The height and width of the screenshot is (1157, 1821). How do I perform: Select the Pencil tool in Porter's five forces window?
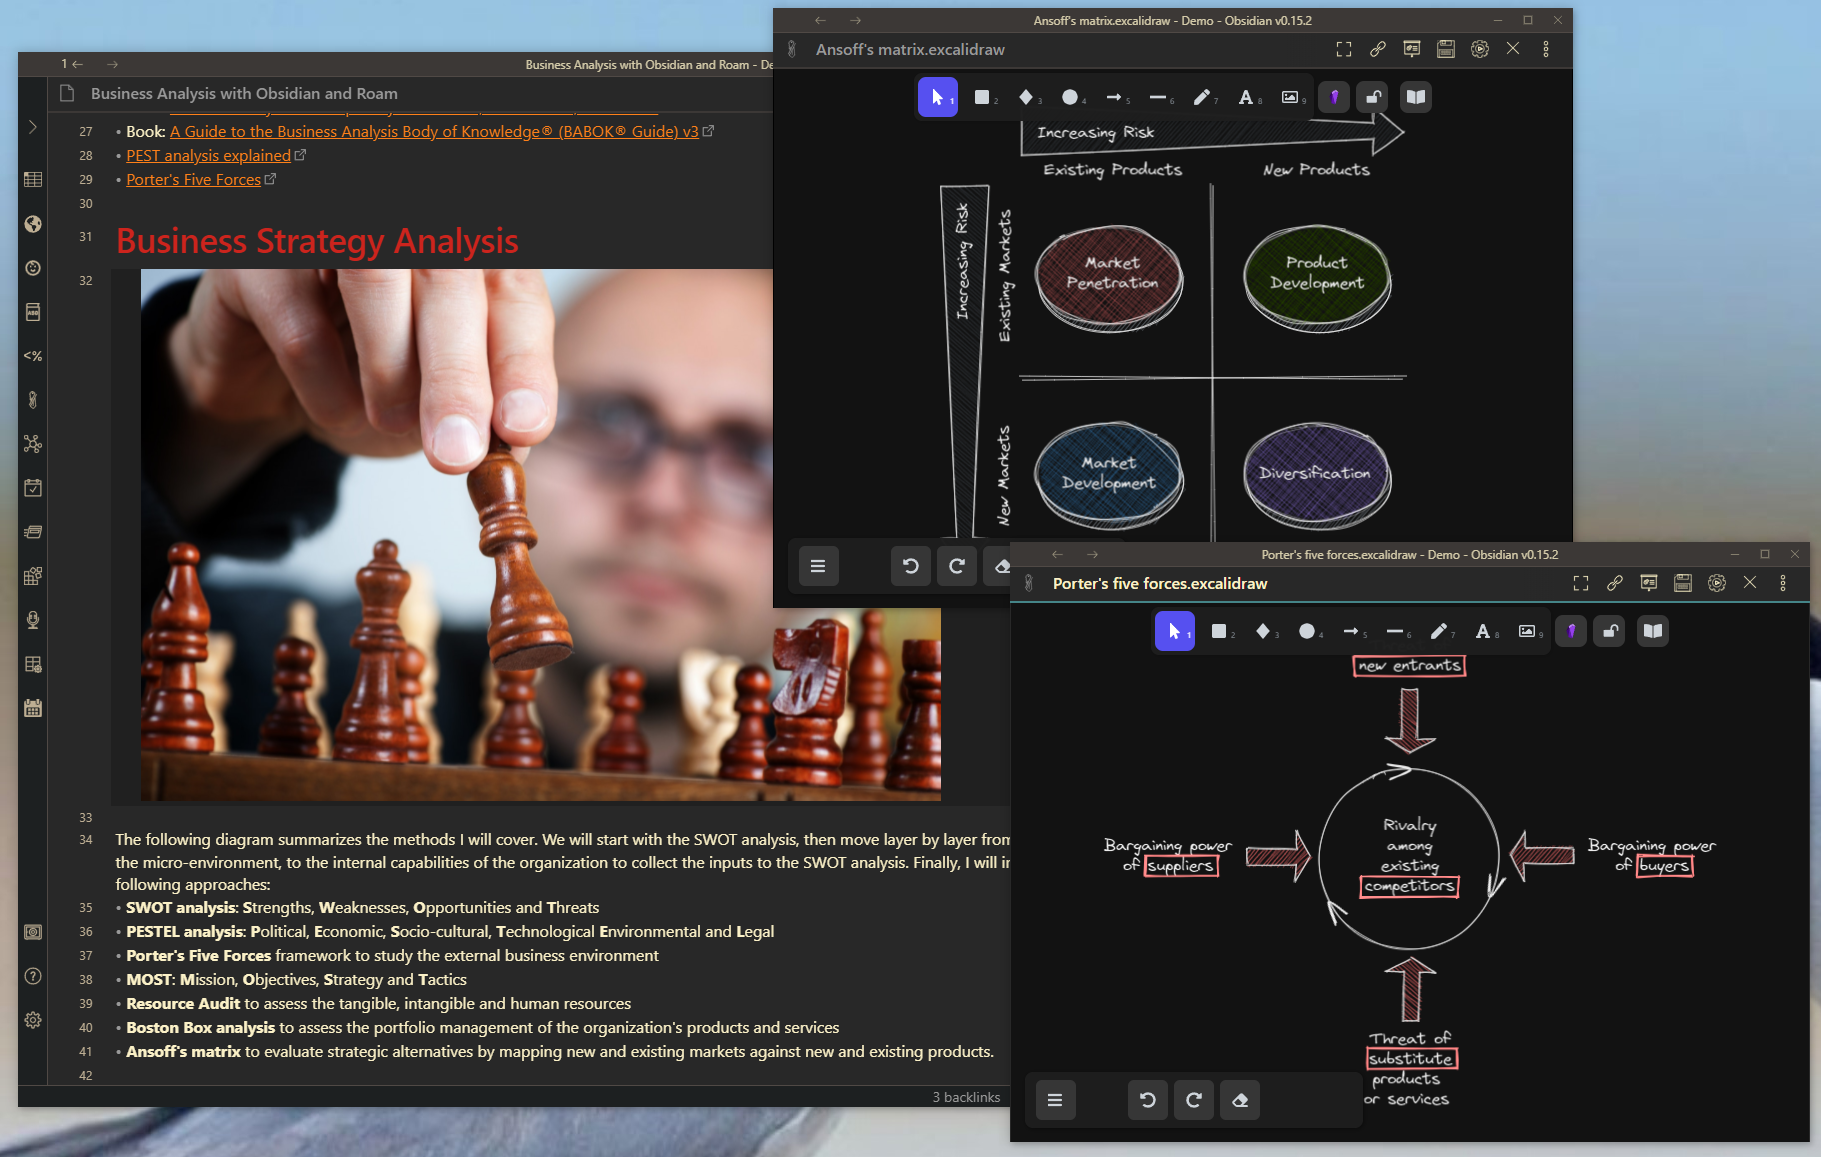click(1439, 631)
